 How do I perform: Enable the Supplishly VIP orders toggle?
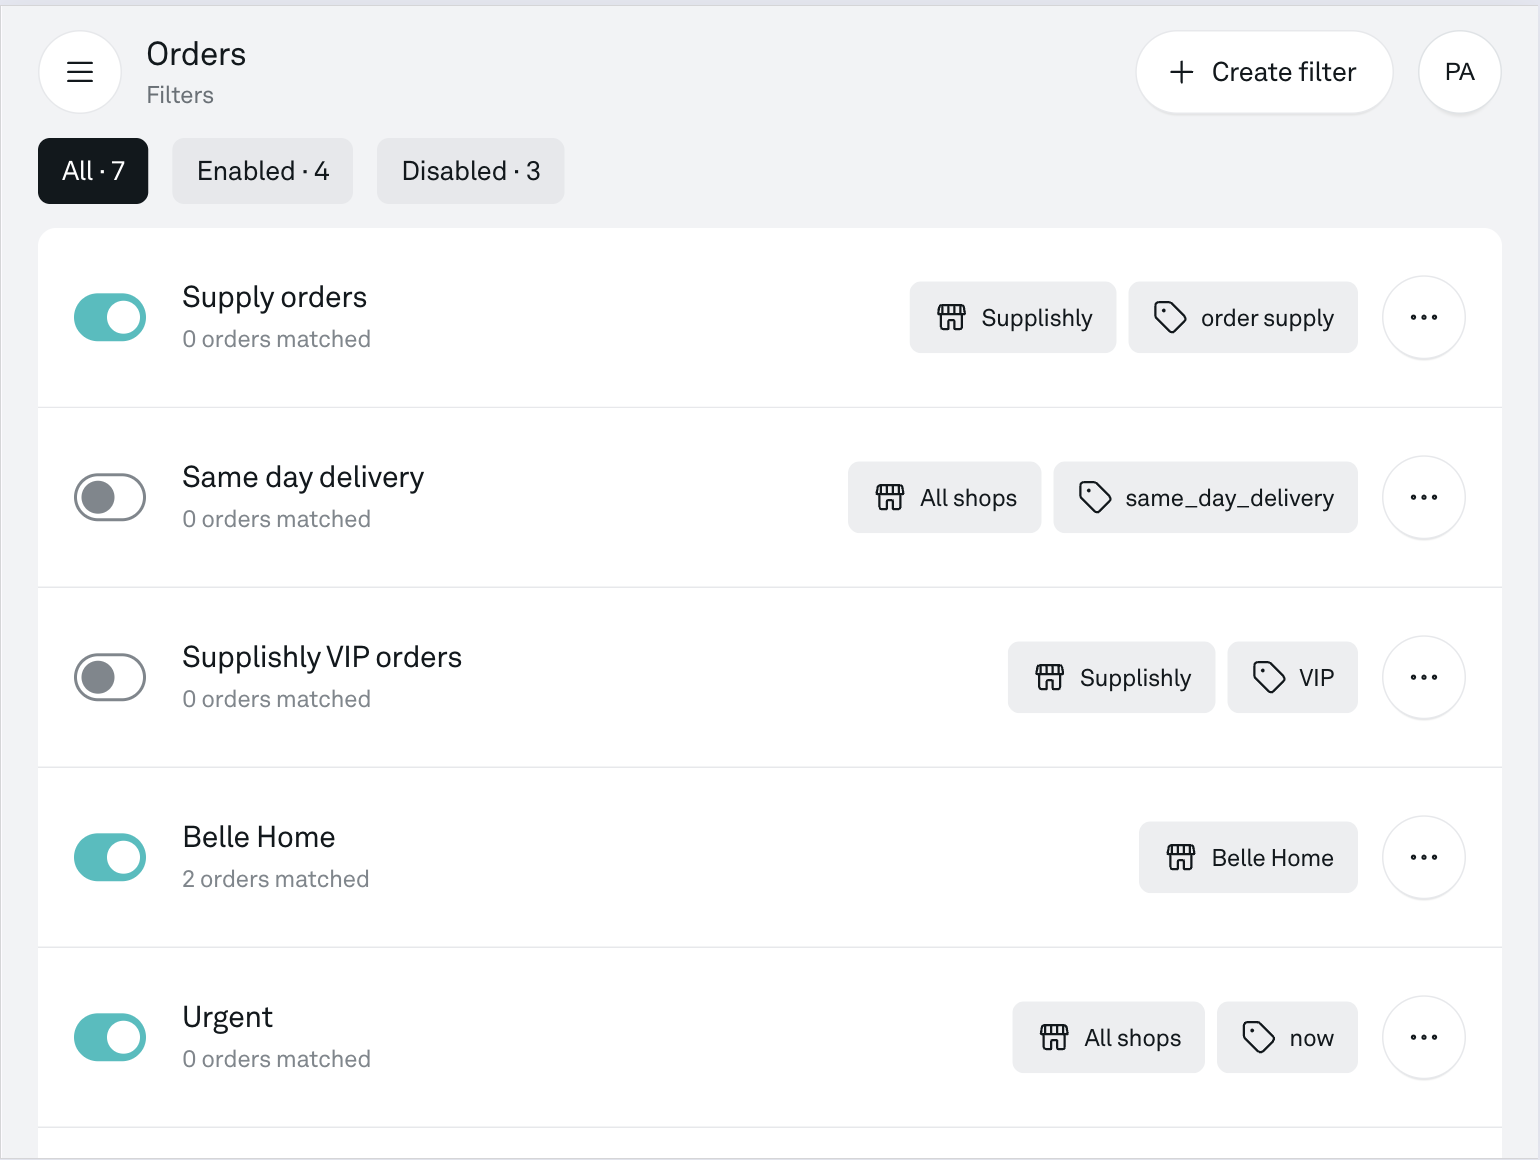click(110, 677)
